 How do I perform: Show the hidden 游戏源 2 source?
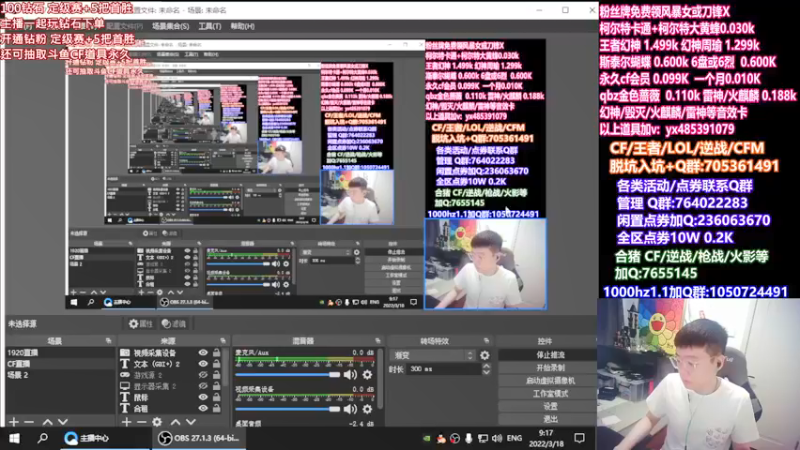tap(203, 375)
